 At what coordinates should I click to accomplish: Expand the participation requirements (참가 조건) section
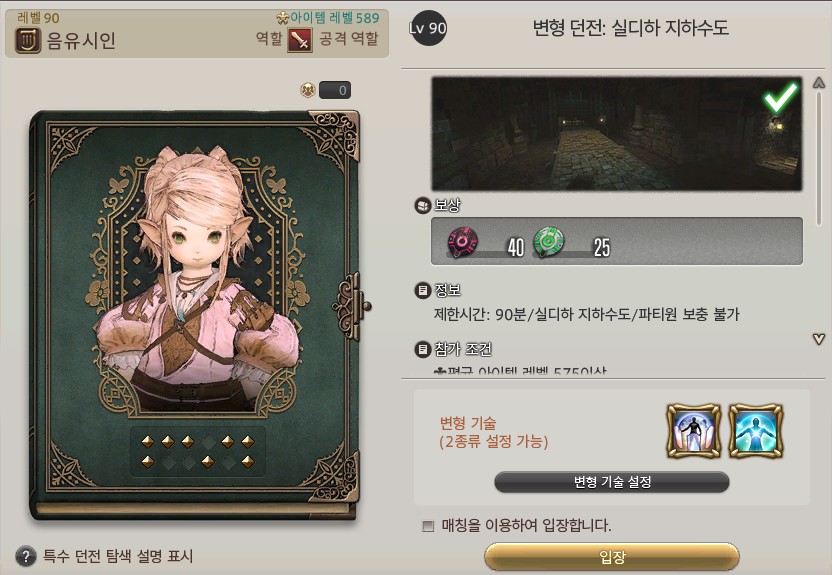click(463, 349)
